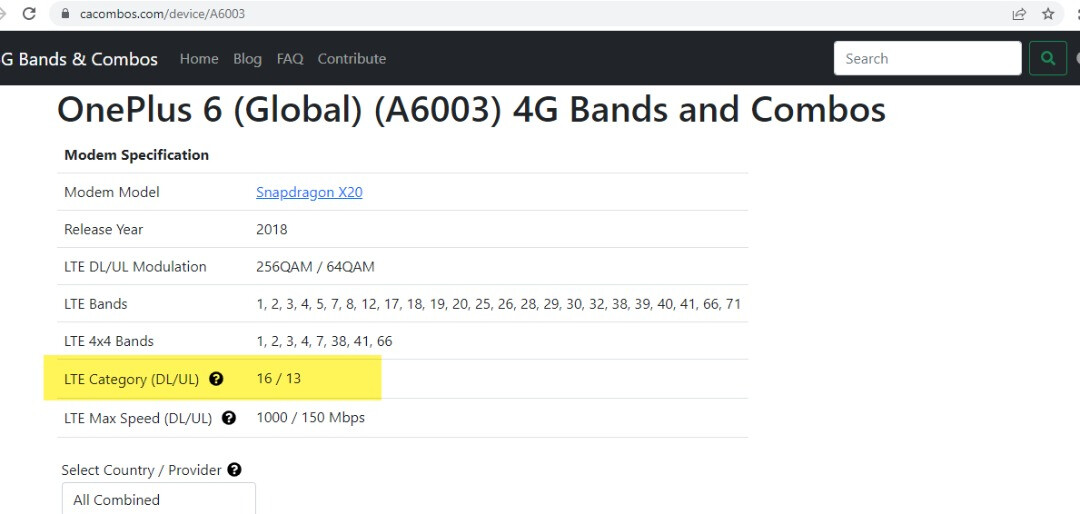Reload the page with the browser refresh icon
The image size is (1080, 514).
[29, 14]
